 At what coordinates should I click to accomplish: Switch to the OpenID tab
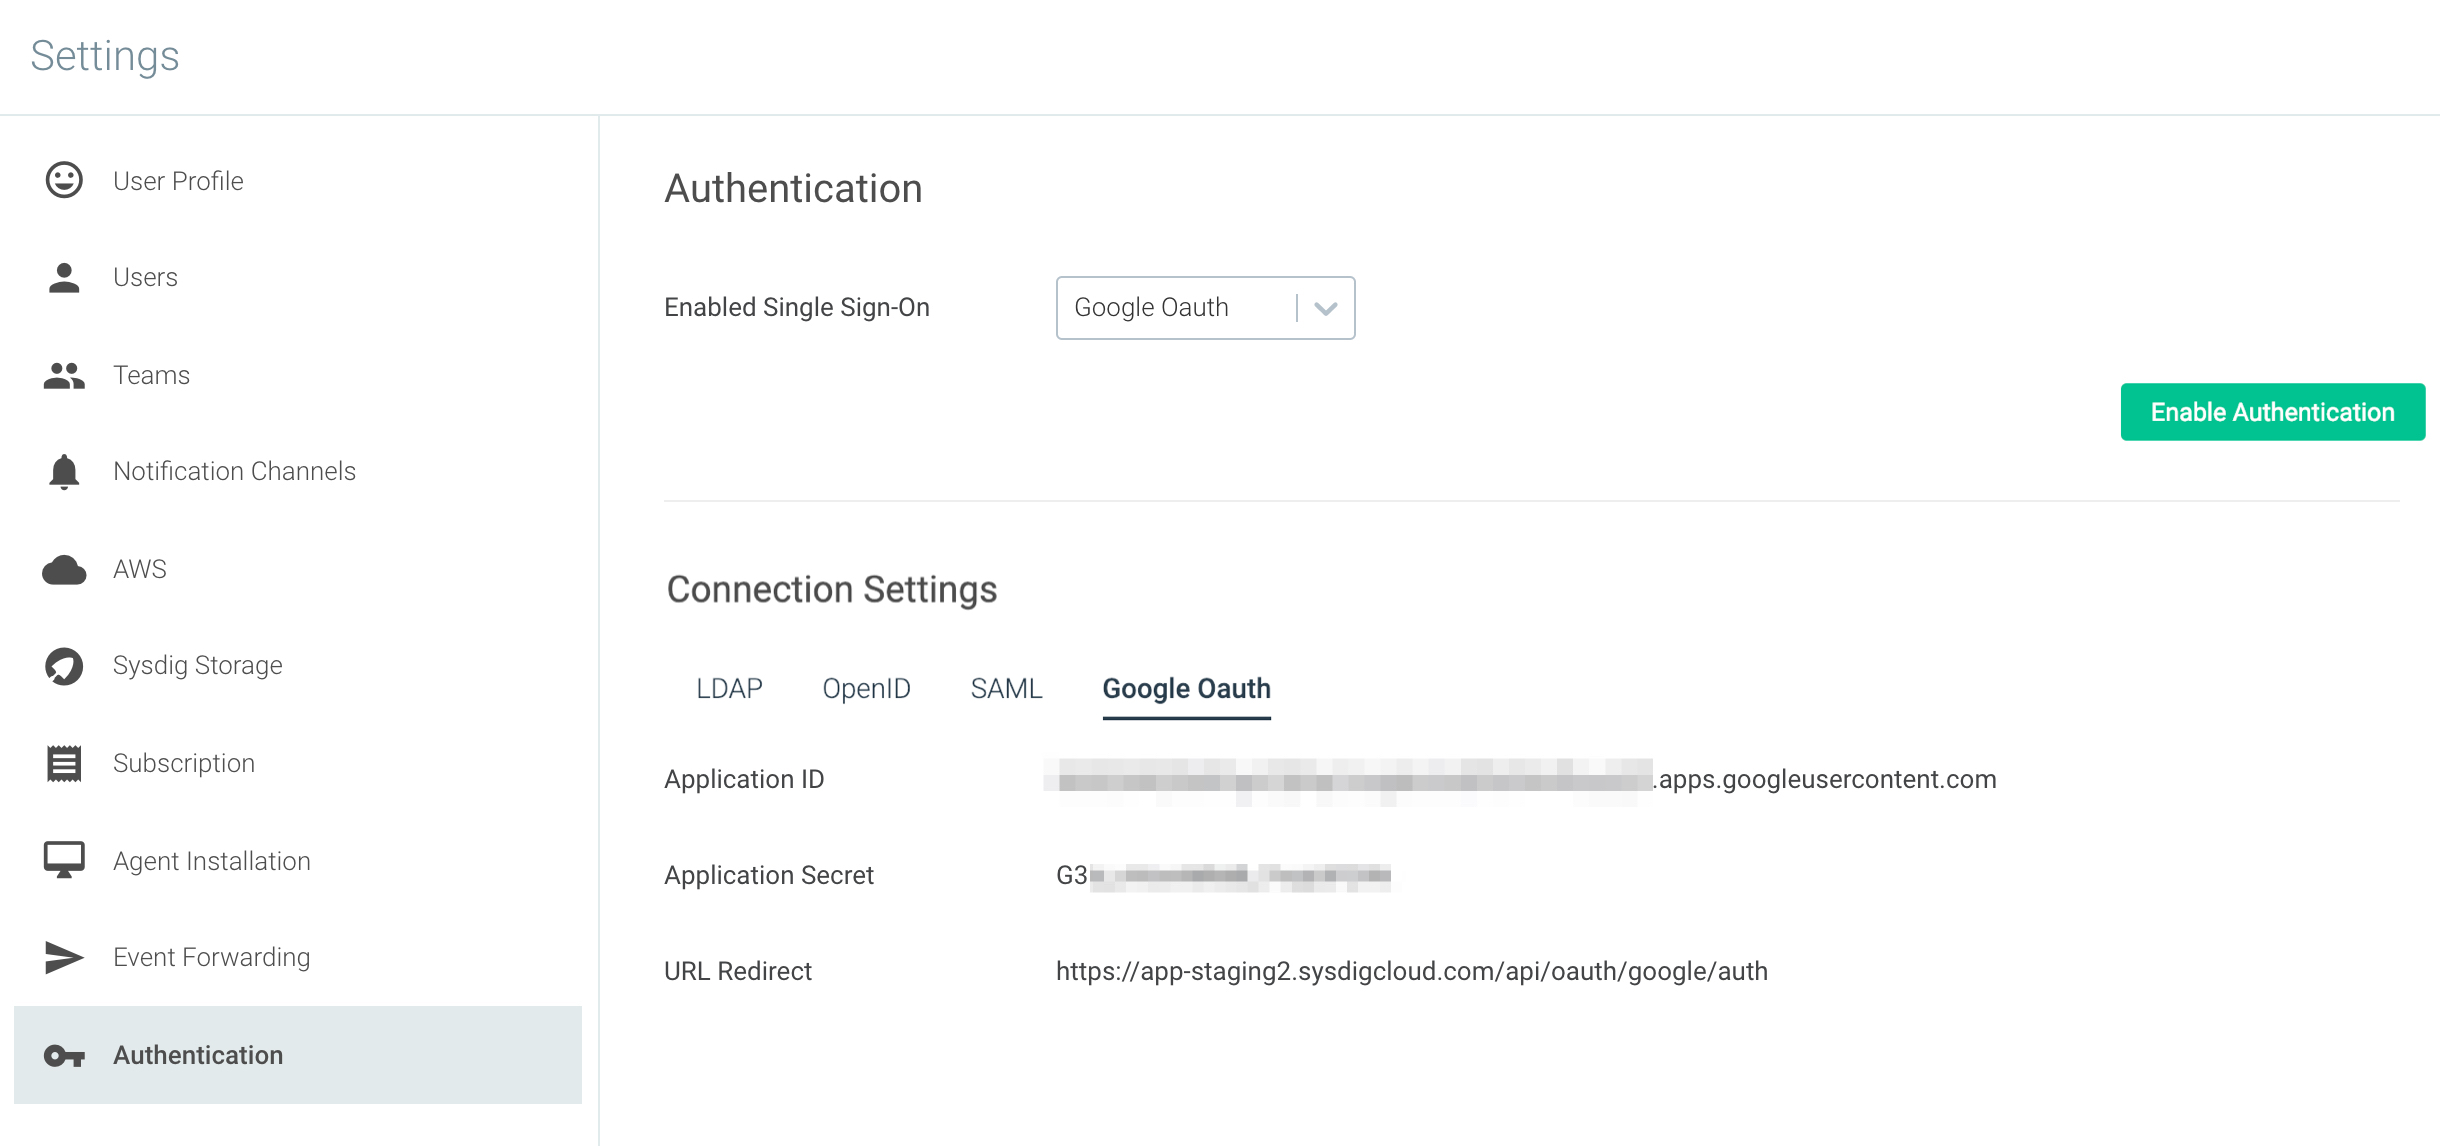pyautogui.click(x=866, y=689)
